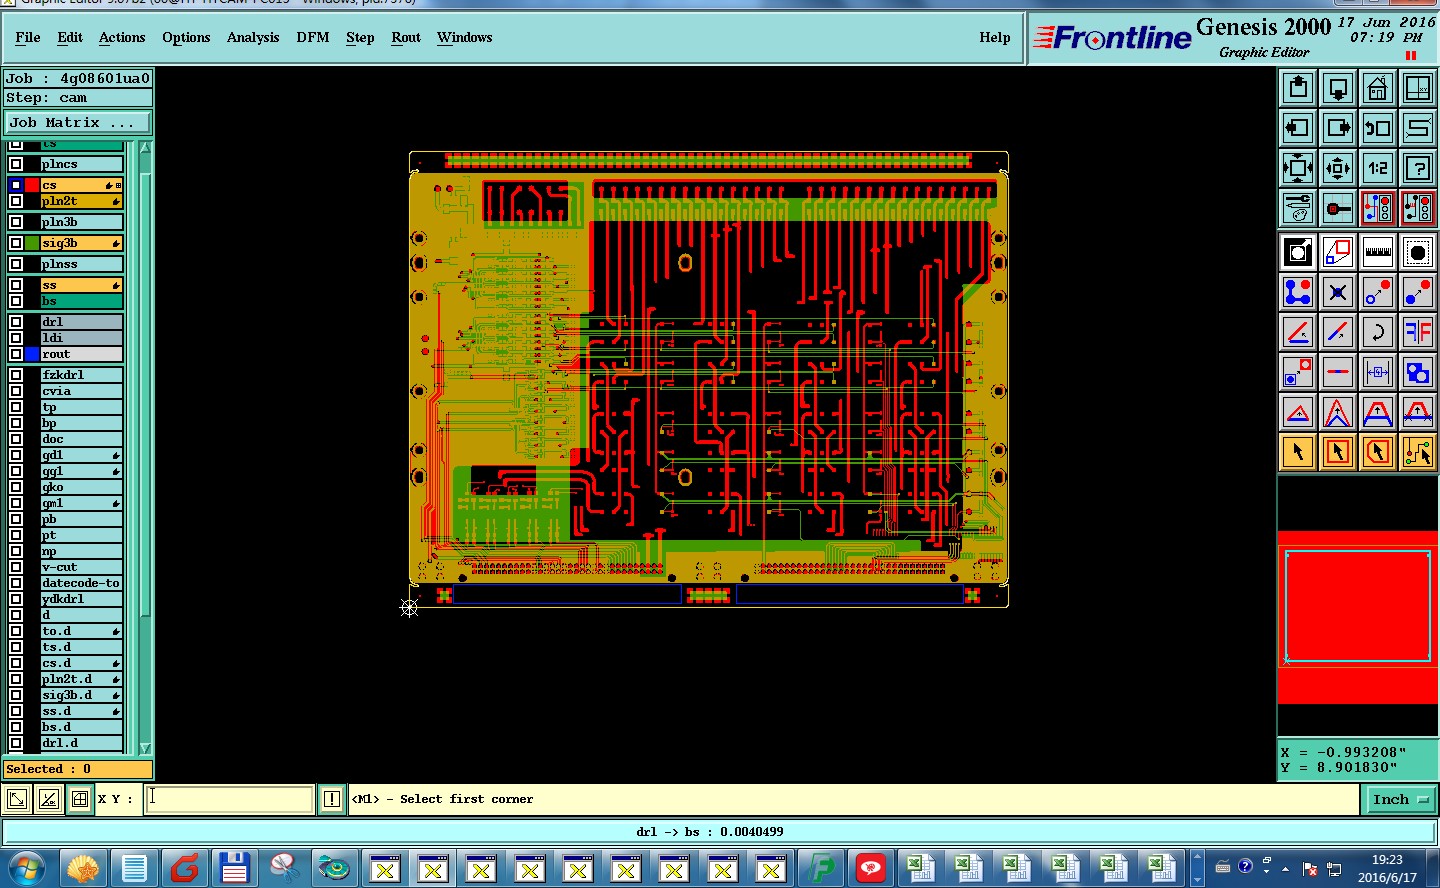Open the Analysis menu
Viewport: 1440px width, 888px height.
[x=253, y=37]
